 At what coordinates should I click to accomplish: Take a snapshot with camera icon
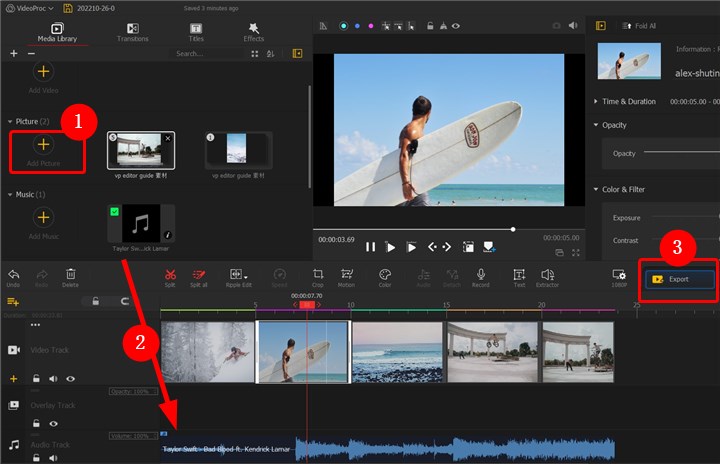coord(557,25)
